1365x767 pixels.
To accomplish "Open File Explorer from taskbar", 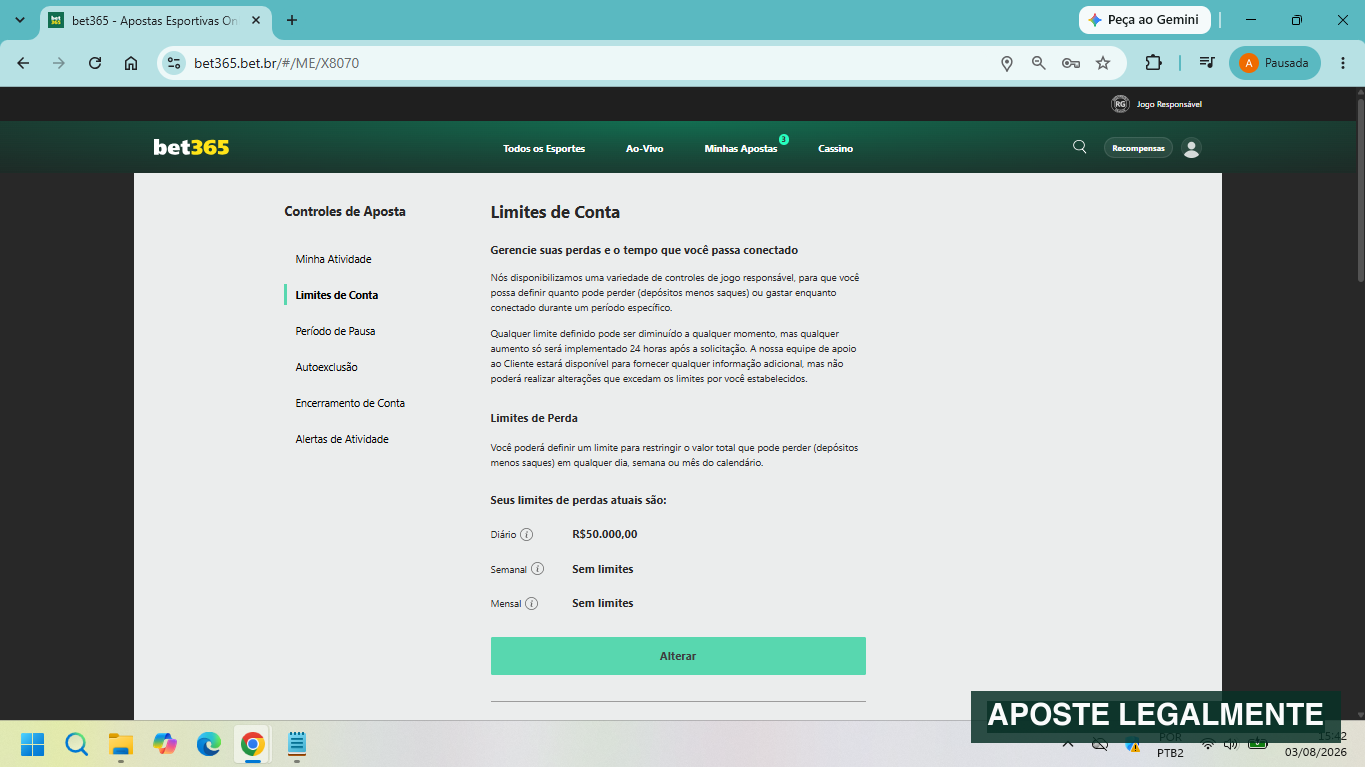I will pos(121,744).
